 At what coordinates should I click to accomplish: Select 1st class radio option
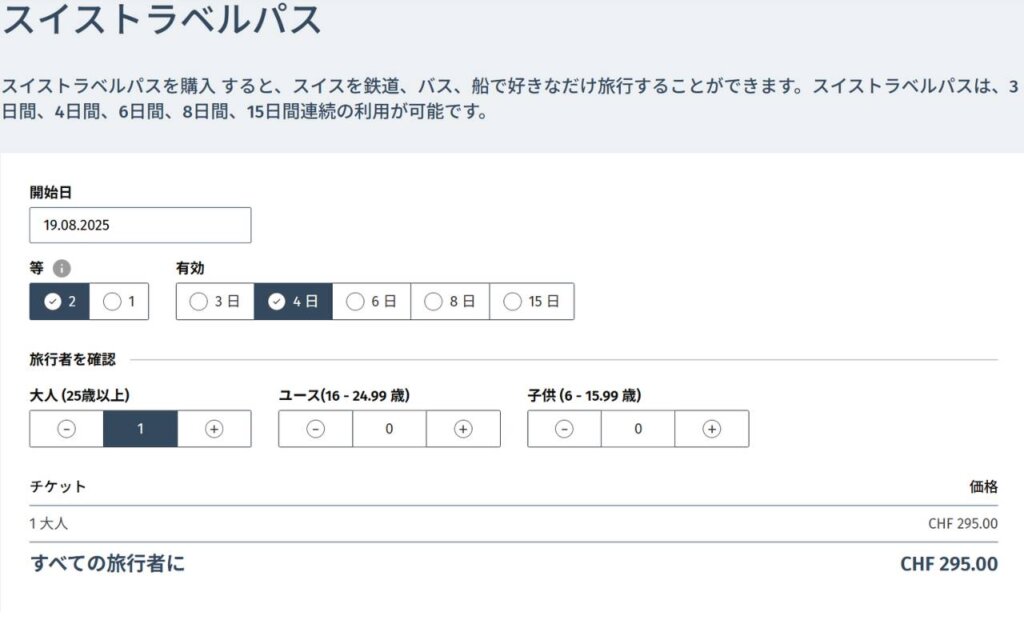coord(119,302)
